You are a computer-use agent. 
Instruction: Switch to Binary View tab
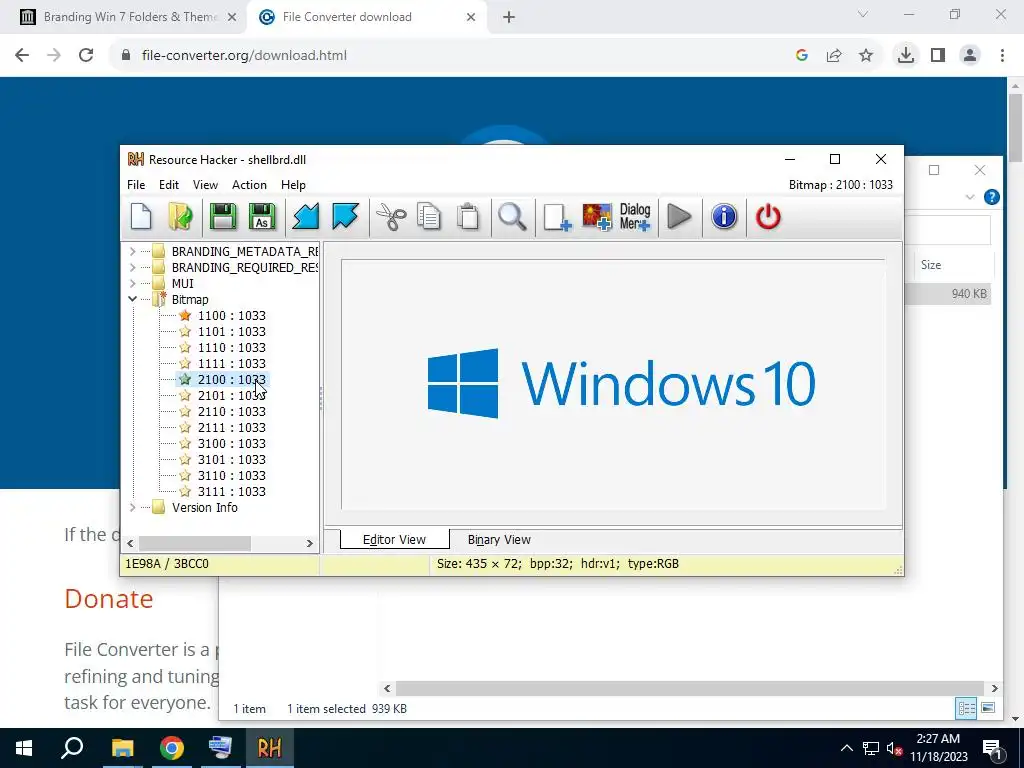(x=499, y=539)
